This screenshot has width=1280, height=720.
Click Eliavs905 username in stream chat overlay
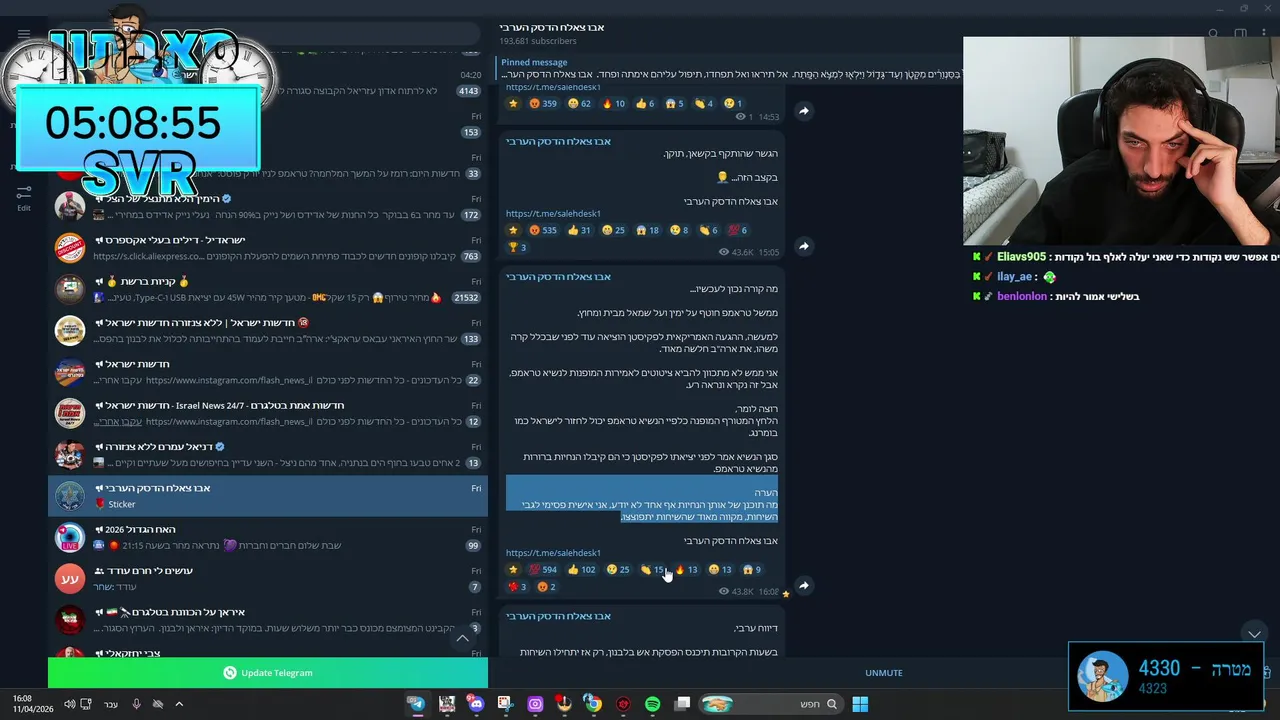click(x=1021, y=257)
